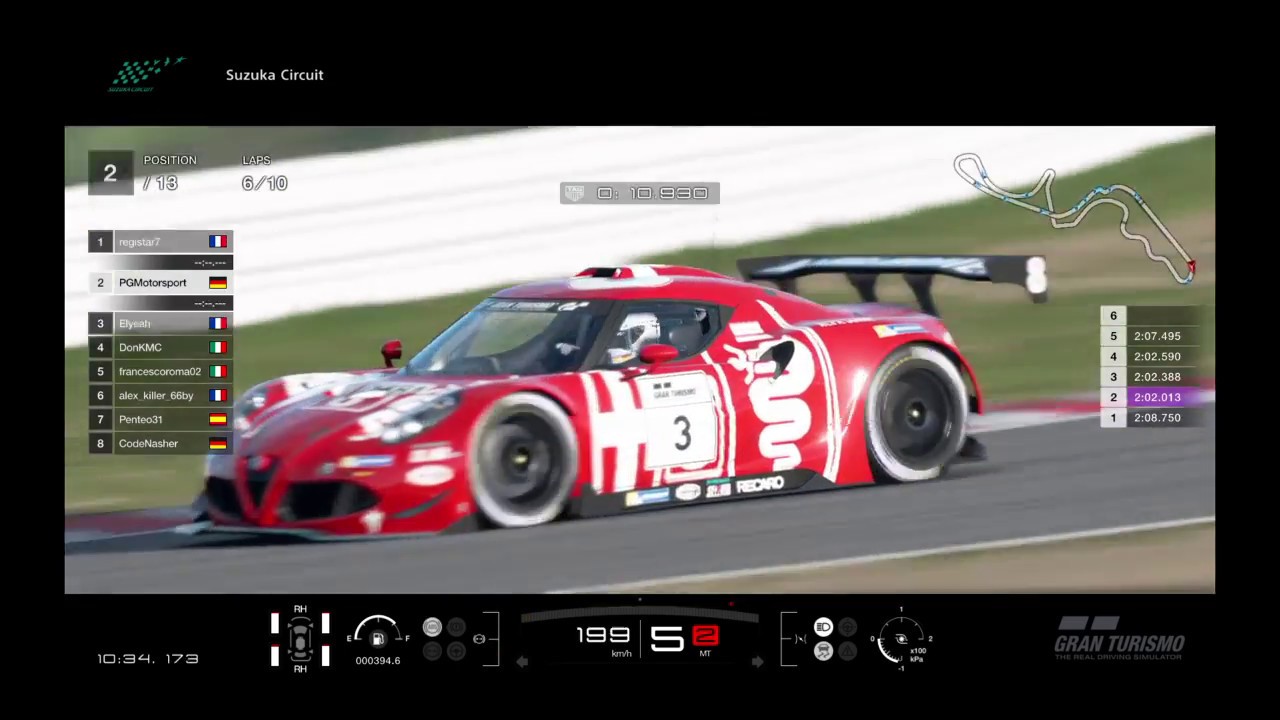Click lap 1 time 2:08.750
This screenshot has width=1280, height=720.
point(1157,418)
